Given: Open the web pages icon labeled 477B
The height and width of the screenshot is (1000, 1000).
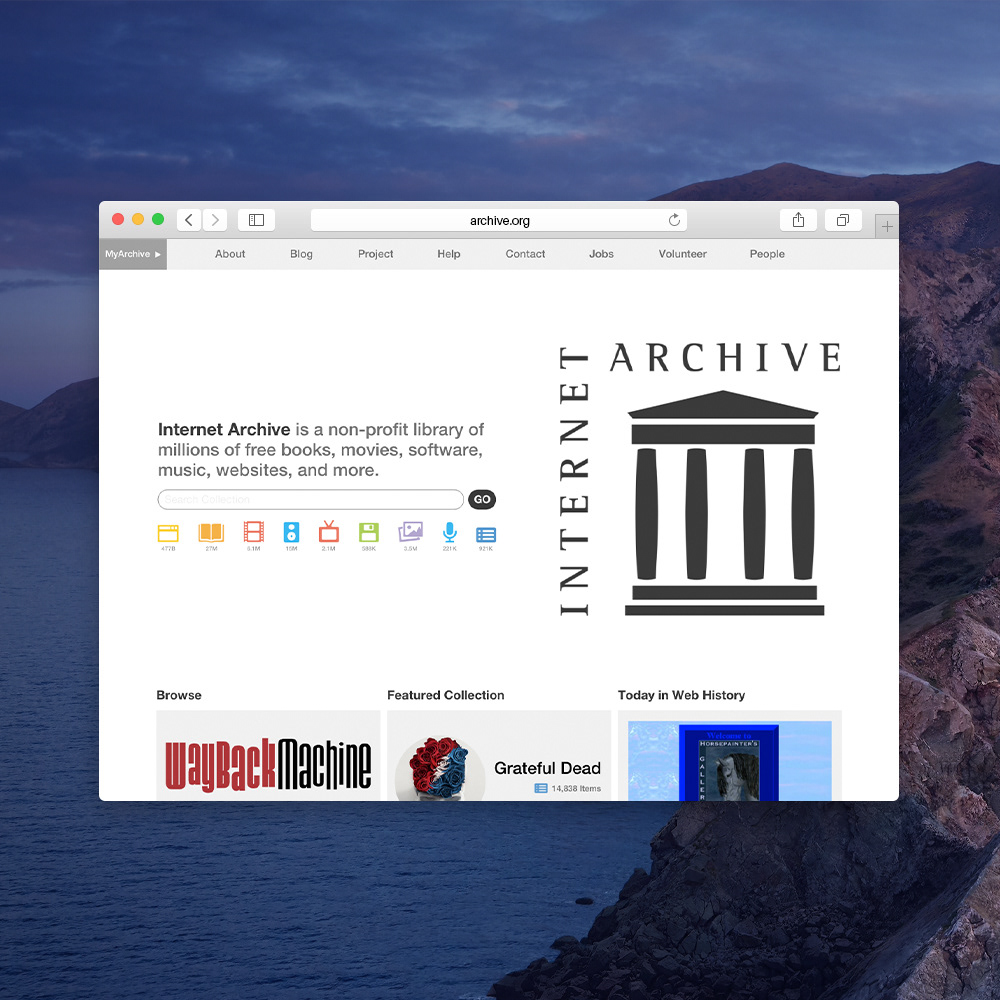Looking at the screenshot, I should (x=168, y=533).
